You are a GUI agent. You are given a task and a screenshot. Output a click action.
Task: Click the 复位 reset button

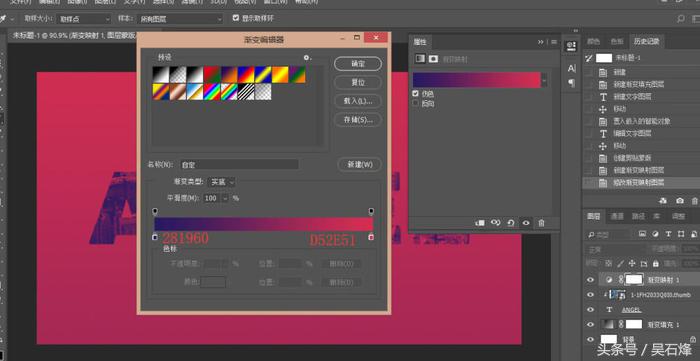point(358,83)
